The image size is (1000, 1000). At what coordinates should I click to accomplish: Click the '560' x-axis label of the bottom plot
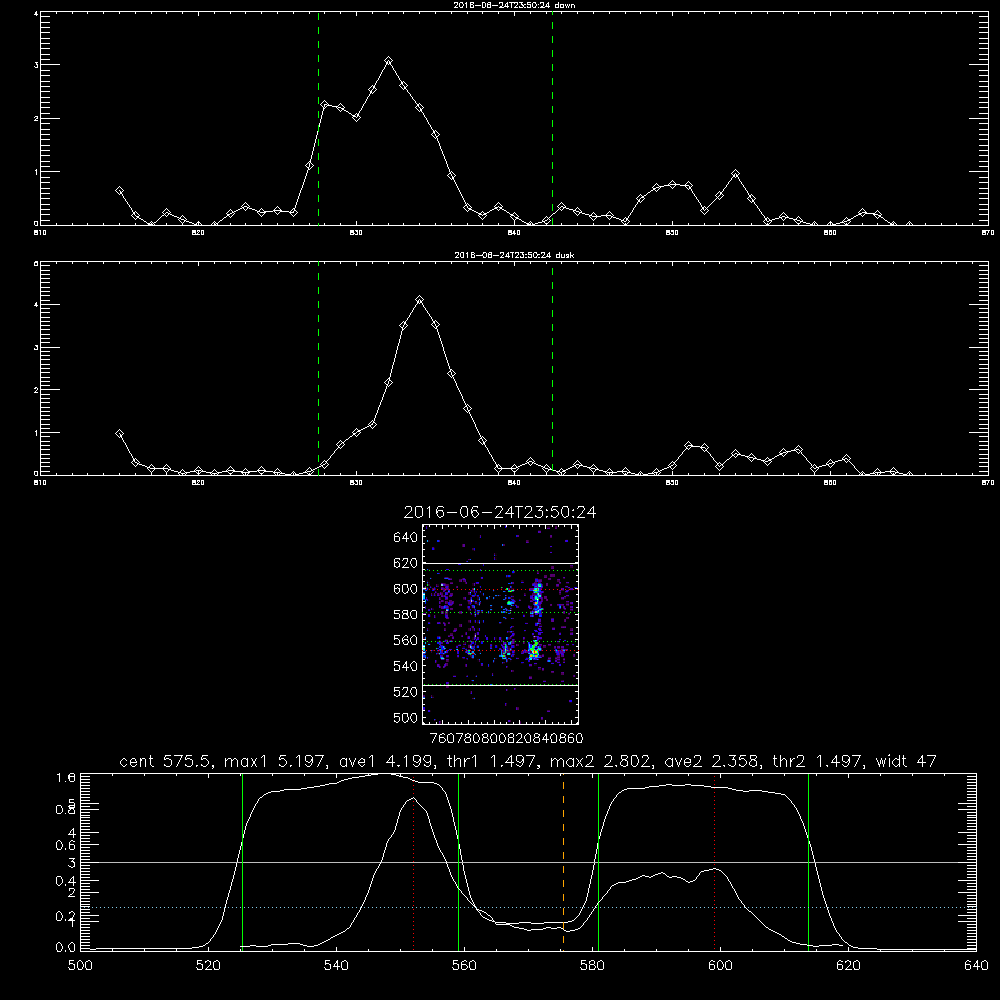pos(464,966)
